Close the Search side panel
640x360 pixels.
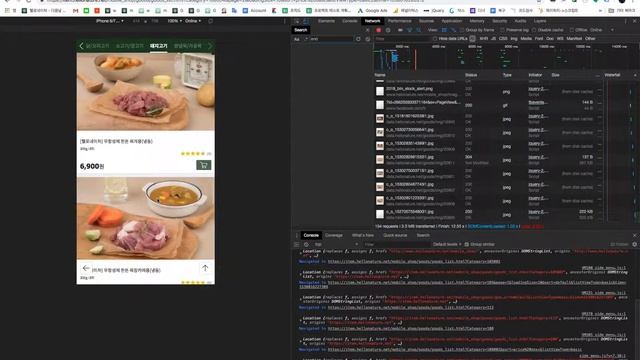coord(367,30)
